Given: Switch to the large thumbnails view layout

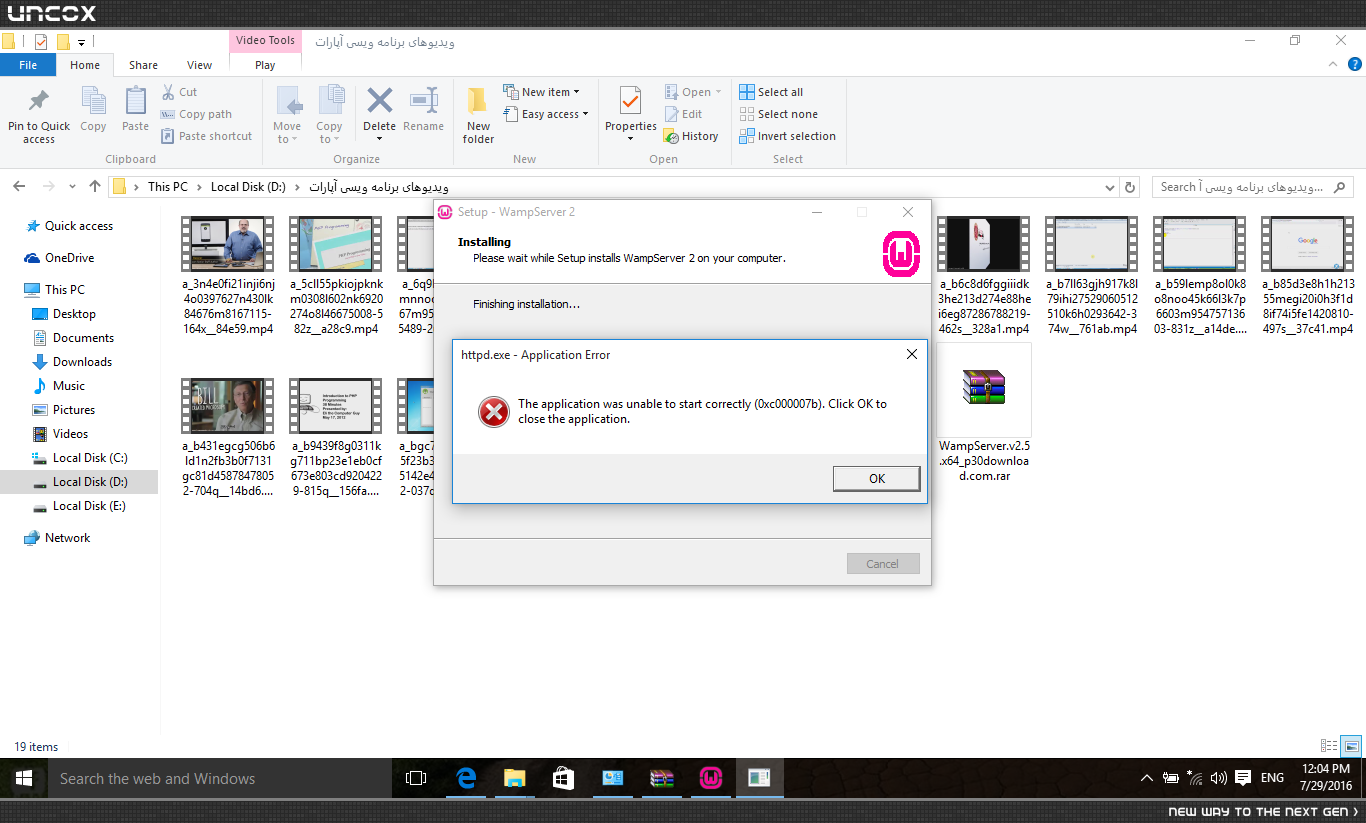Looking at the screenshot, I should (x=1351, y=746).
